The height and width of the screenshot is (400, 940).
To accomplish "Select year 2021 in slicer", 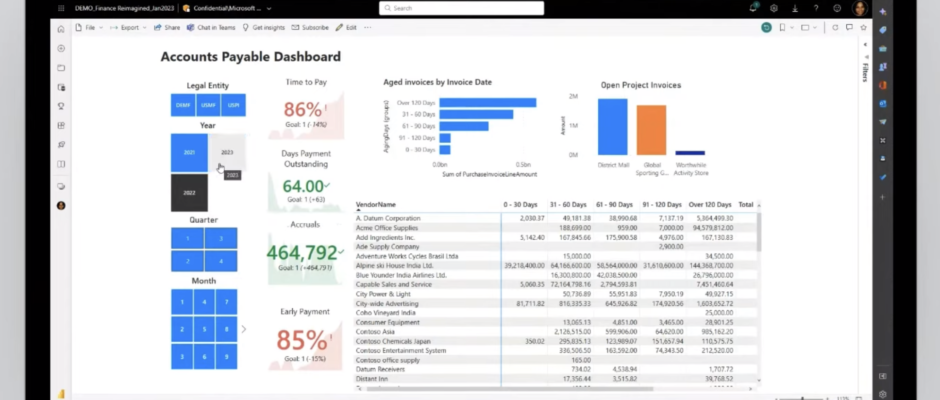I will (x=189, y=153).
